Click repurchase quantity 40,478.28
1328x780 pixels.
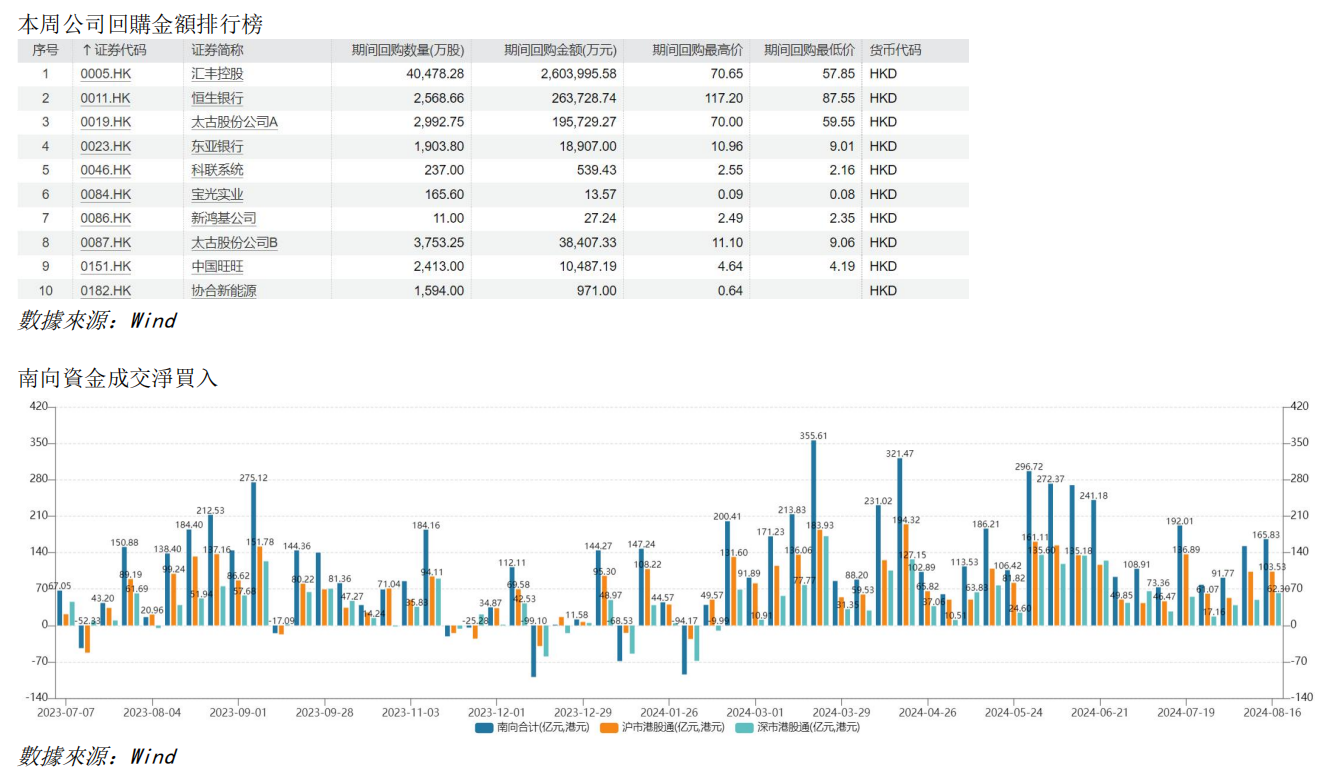[435, 74]
